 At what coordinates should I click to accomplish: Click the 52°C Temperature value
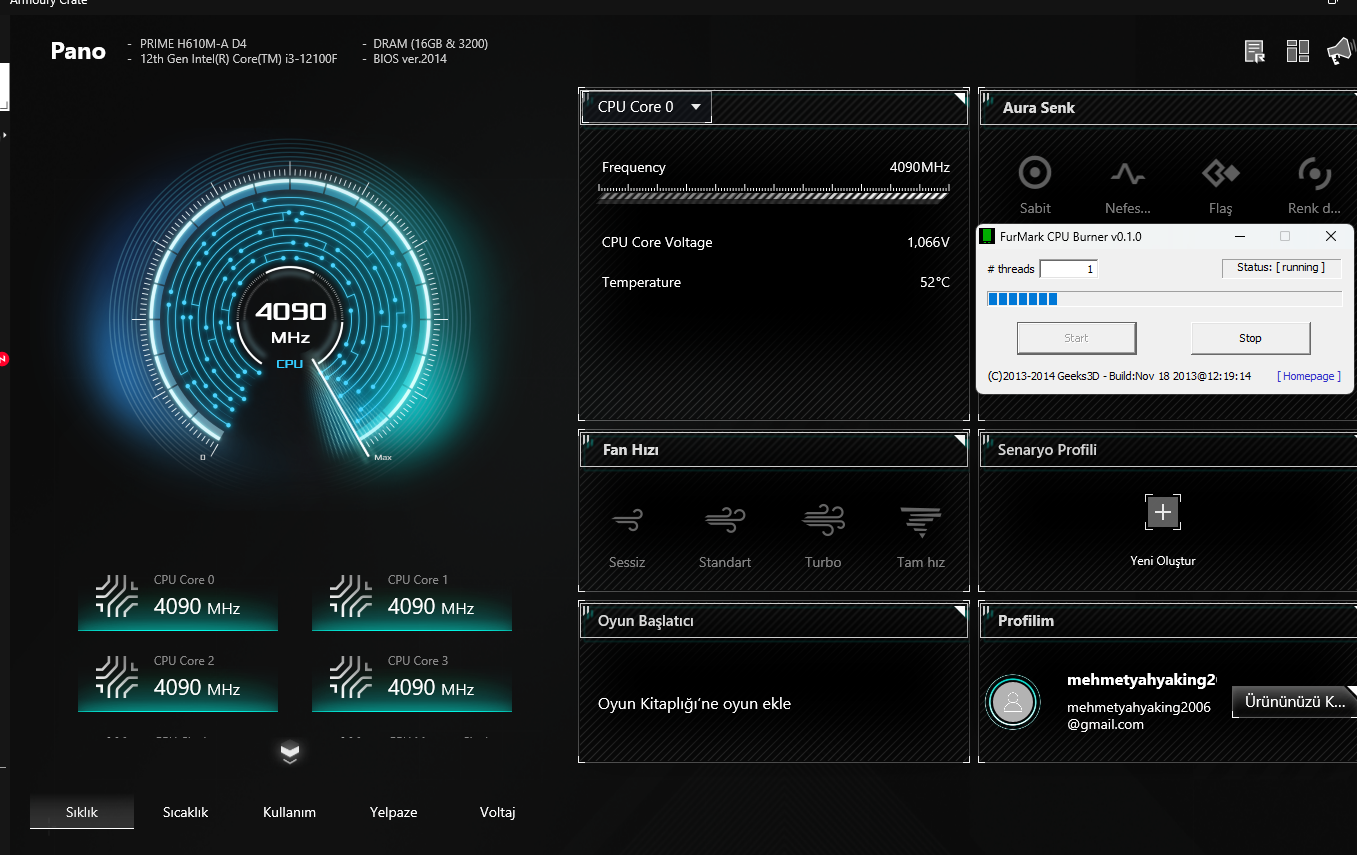[x=935, y=282]
